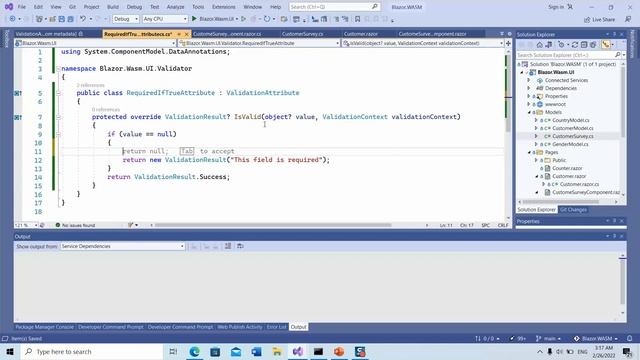Switch to the Customer.razor editor tab
Screen dimensions: 640x360
point(361,34)
